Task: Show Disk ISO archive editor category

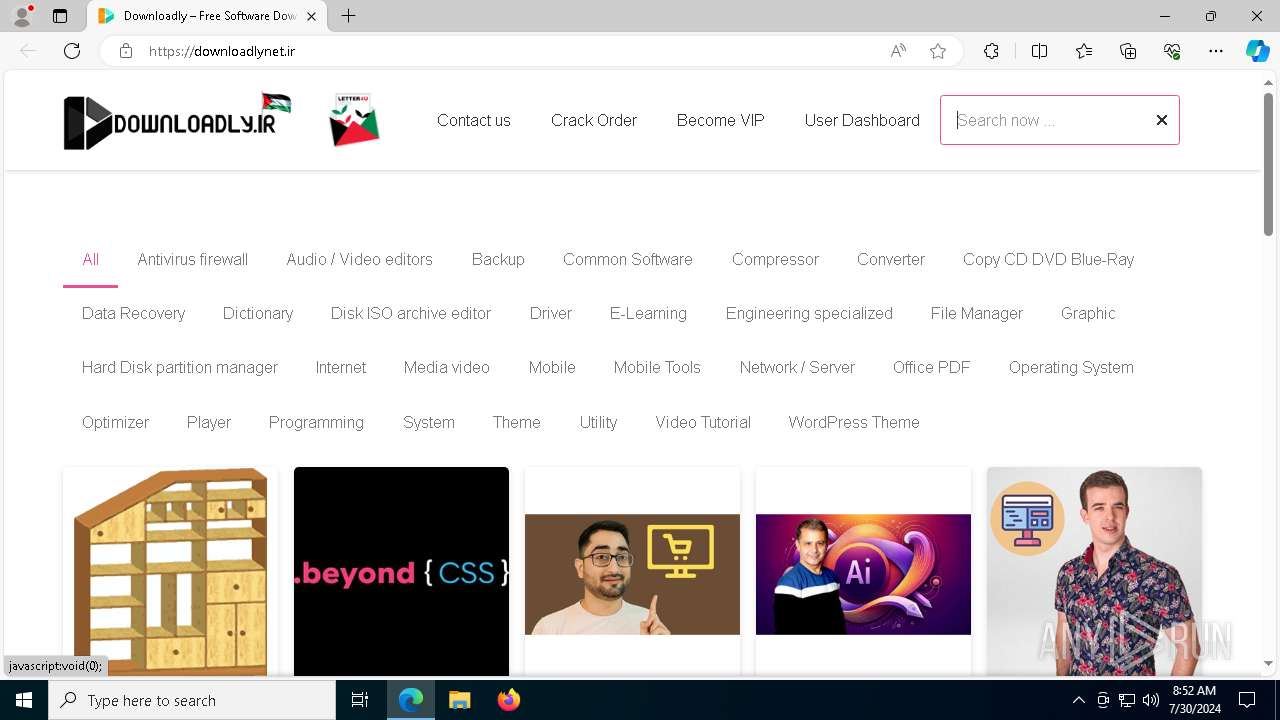Action: point(411,313)
